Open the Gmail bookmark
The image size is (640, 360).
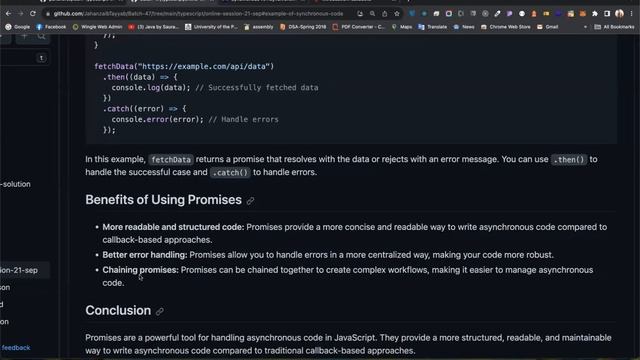tap(547, 27)
